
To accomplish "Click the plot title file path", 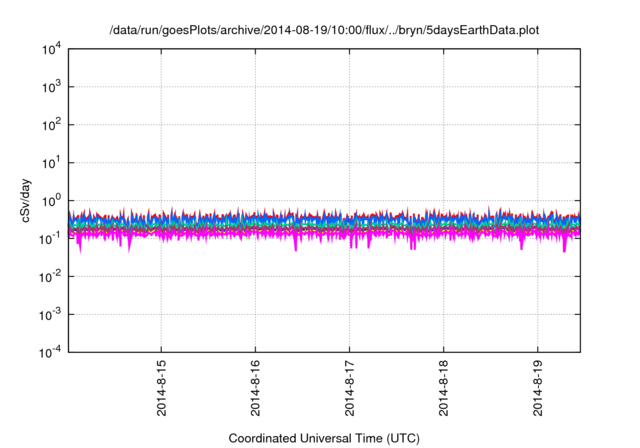I will pos(324,30).
